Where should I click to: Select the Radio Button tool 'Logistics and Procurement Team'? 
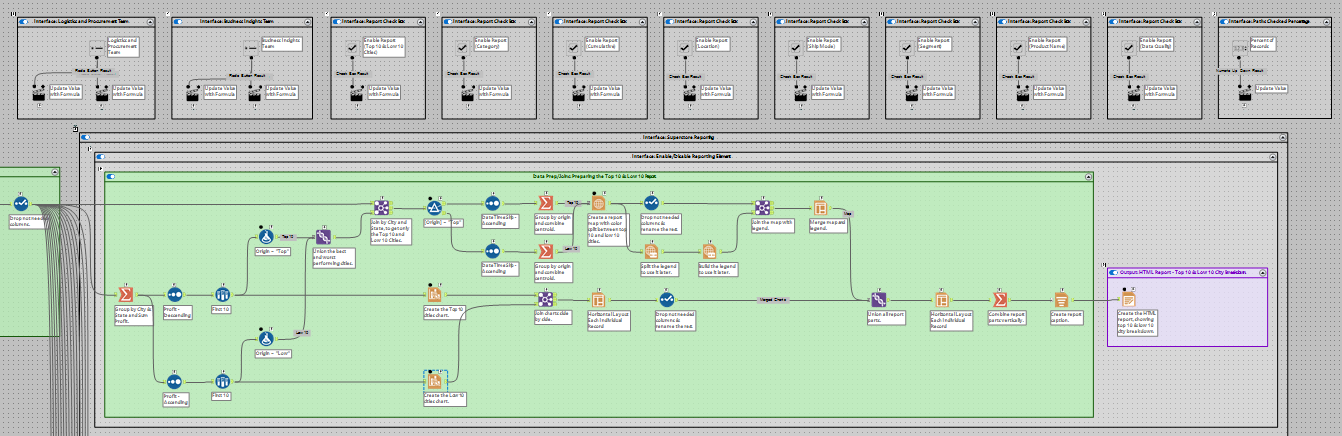[97, 47]
